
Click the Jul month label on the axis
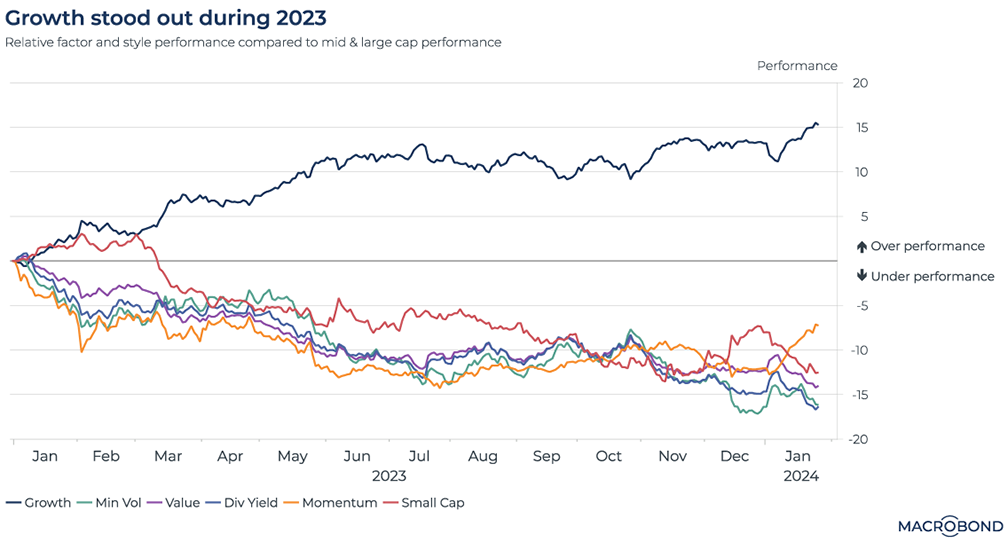point(419,457)
